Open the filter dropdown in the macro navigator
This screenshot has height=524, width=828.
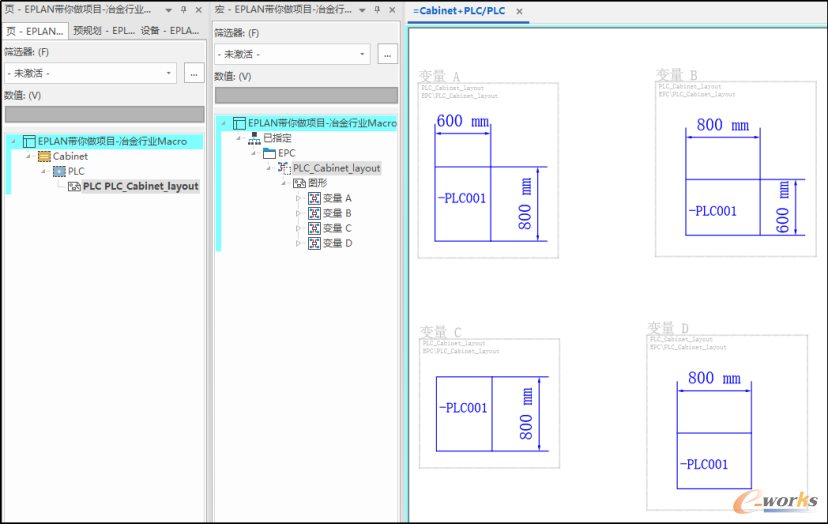[x=362, y=54]
